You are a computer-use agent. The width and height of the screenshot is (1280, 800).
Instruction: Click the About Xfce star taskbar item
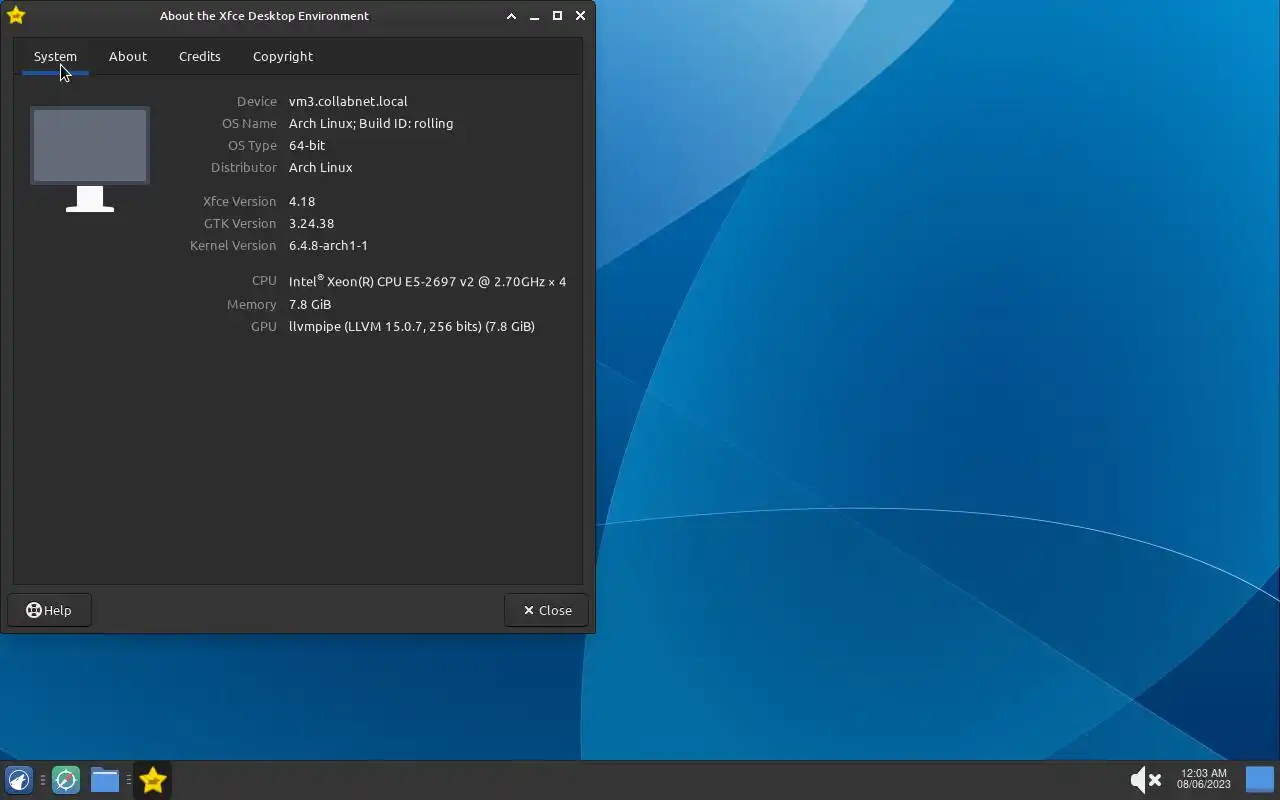pos(153,780)
